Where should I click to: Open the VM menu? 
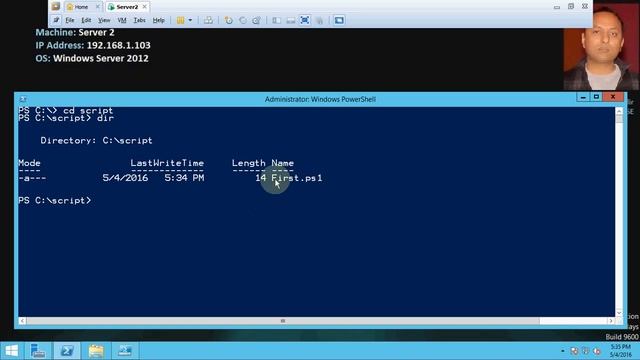click(122, 20)
